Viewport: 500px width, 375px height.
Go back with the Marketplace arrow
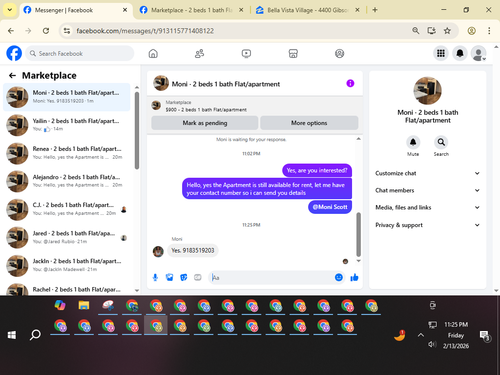coord(12,76)
